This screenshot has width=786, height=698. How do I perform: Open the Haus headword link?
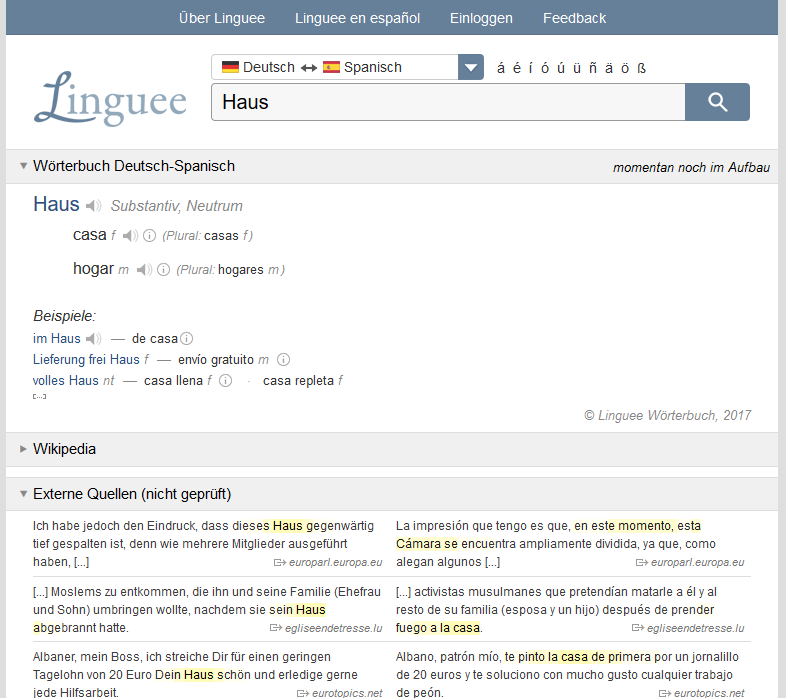click(56, 205)
